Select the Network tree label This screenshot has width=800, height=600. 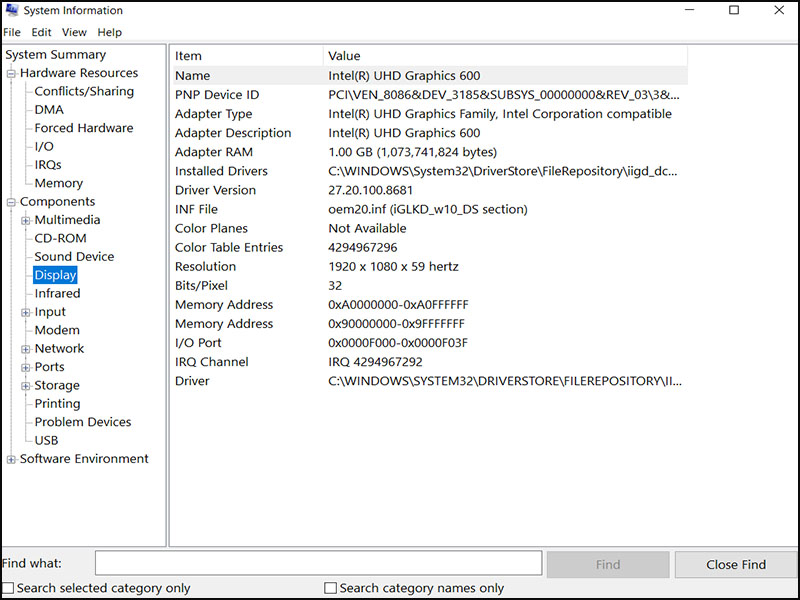tap(59, 348)
